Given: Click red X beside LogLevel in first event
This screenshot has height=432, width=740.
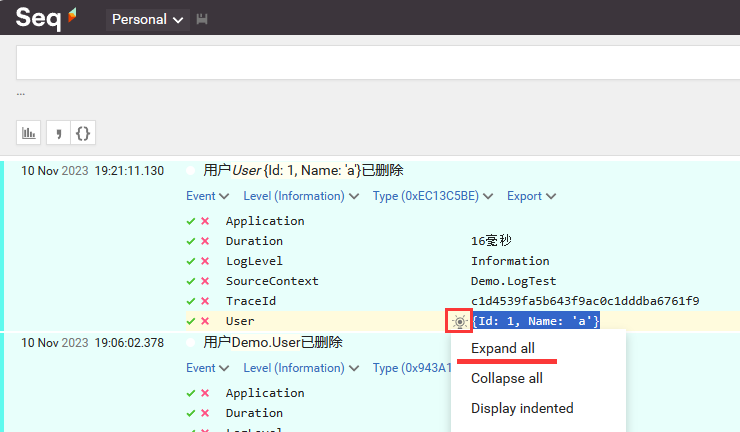Looking at the screenshot, I should pos(205,261).
